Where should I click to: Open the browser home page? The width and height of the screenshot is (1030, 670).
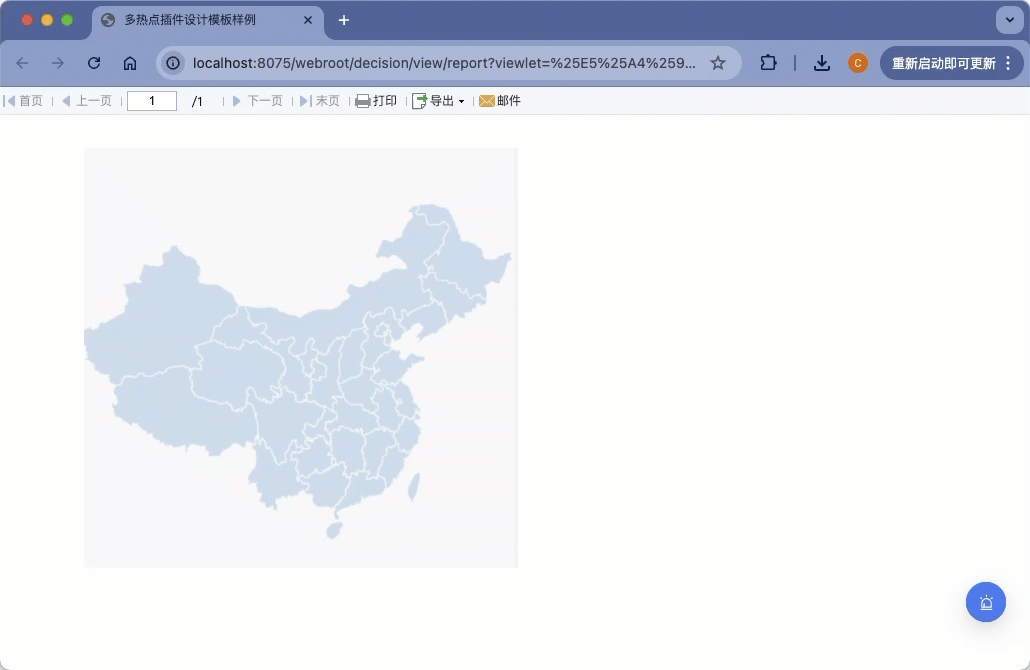point(130,63)
